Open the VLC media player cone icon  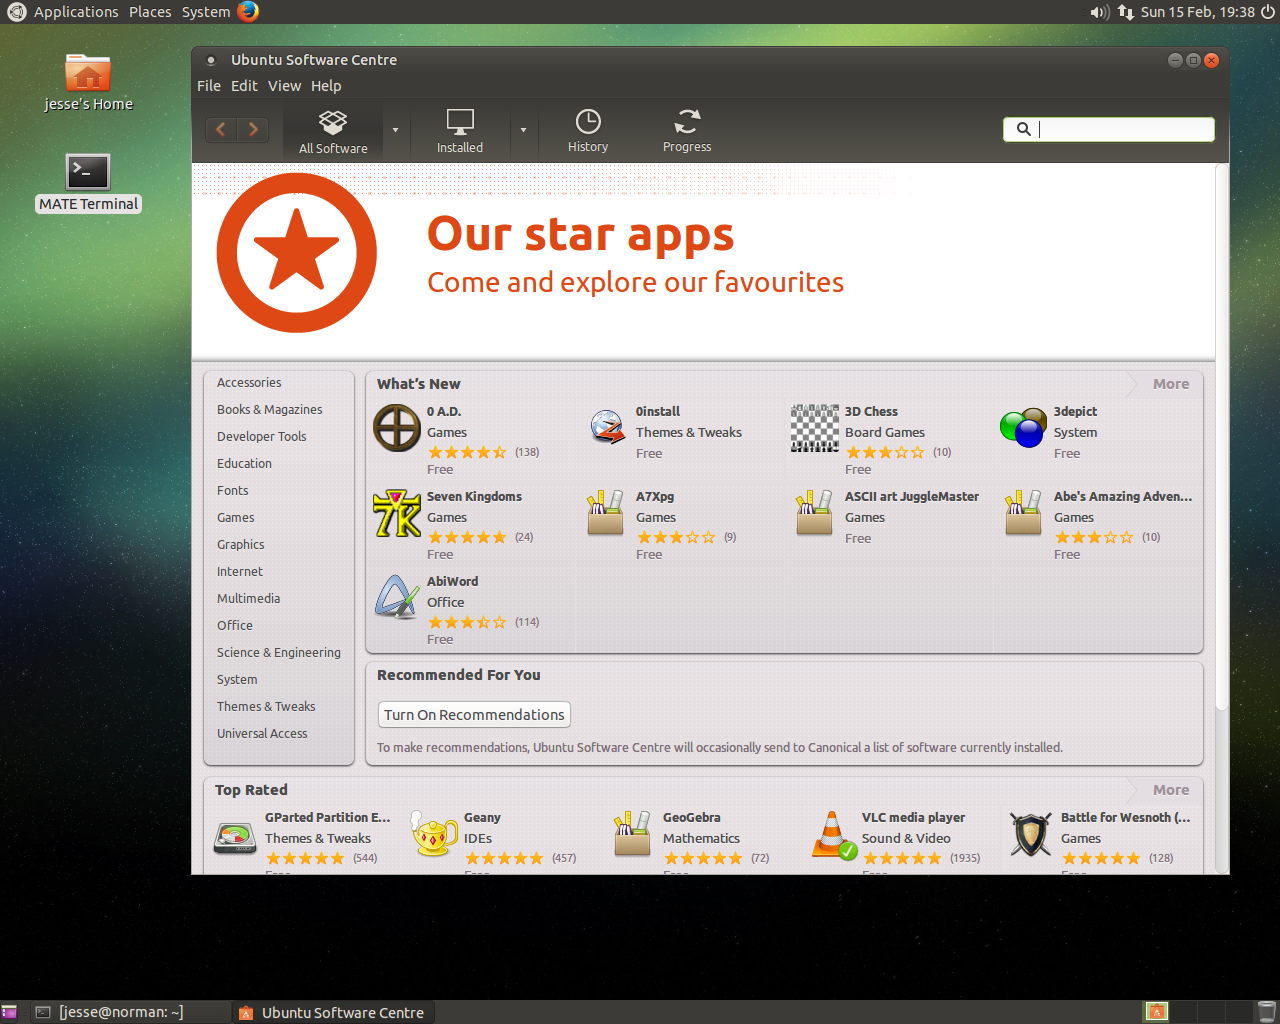click(832, 834)
